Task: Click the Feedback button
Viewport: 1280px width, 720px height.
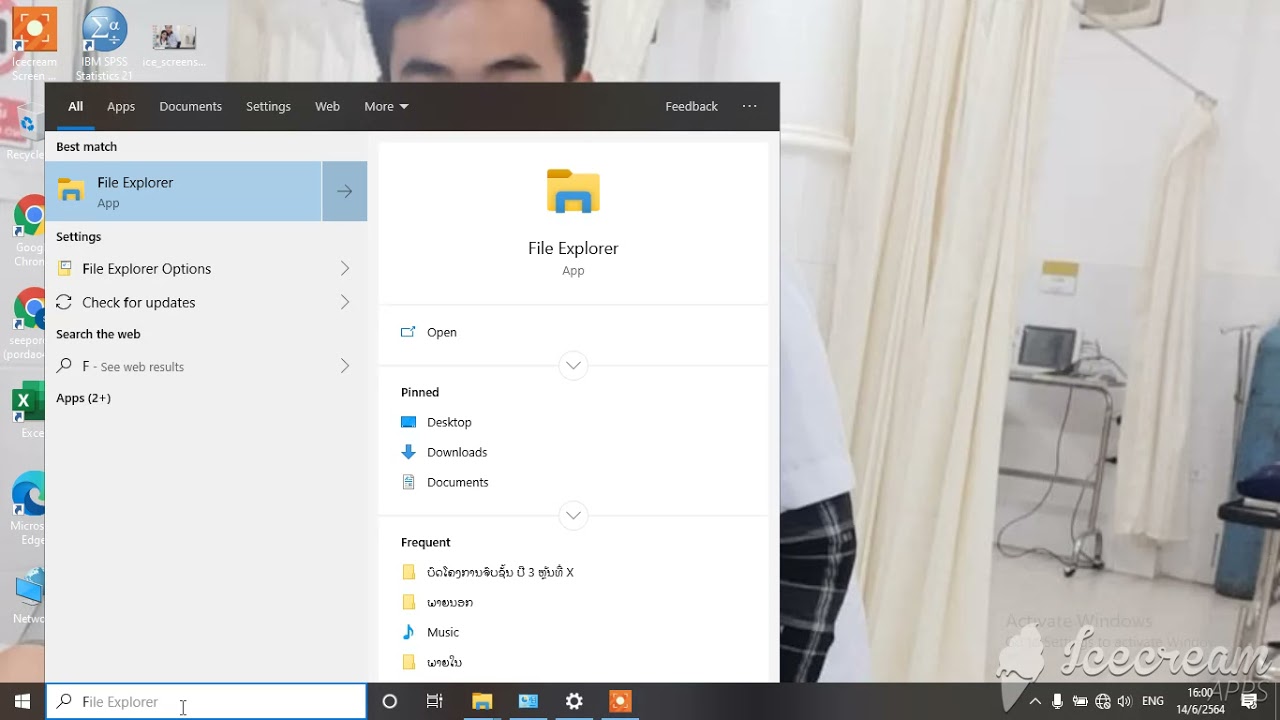Action: (x=691, y=106)
